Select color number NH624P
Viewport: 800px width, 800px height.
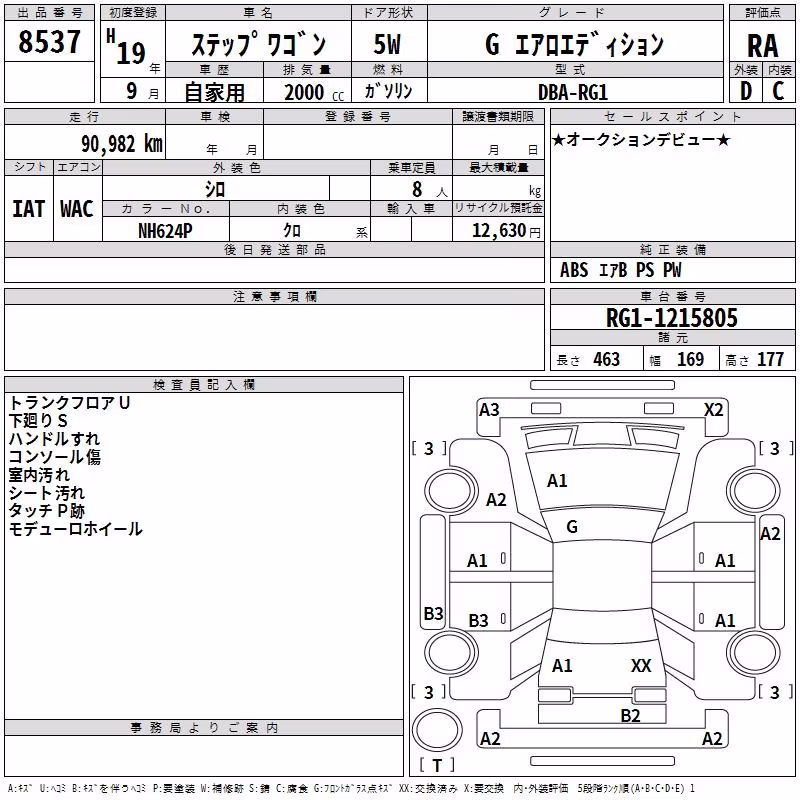click(x=165, y=231)
